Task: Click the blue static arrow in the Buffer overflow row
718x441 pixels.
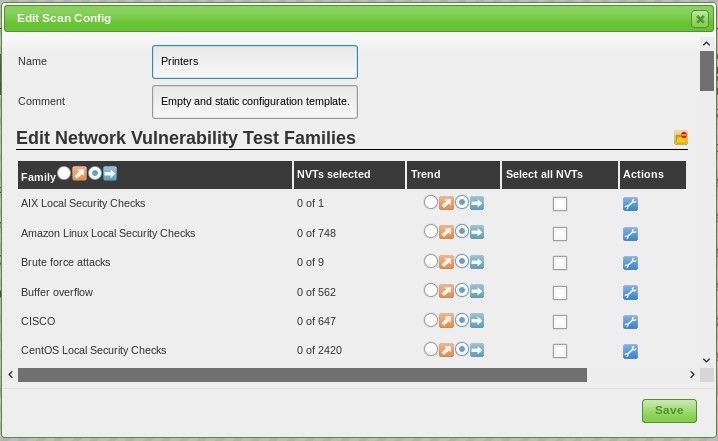Action: [x=477, y=291]
